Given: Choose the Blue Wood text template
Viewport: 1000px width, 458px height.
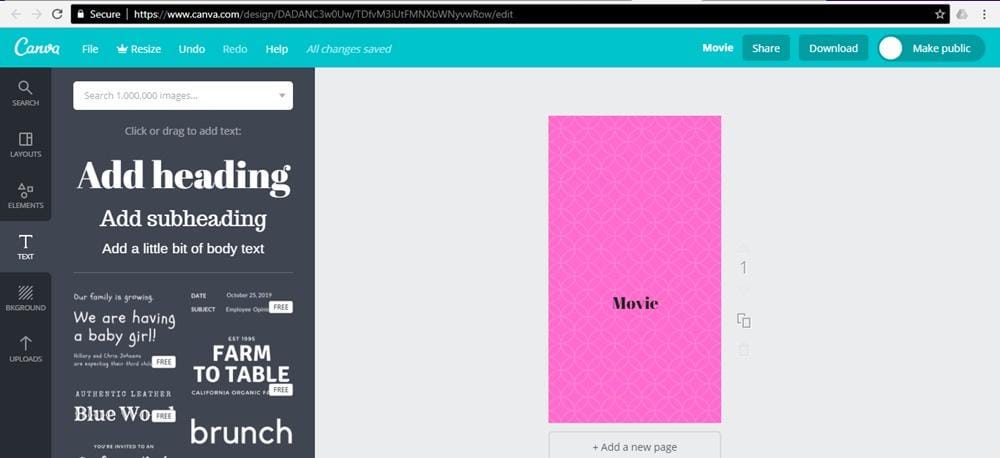Looking at the screenshot, I should tap(124, 406).
